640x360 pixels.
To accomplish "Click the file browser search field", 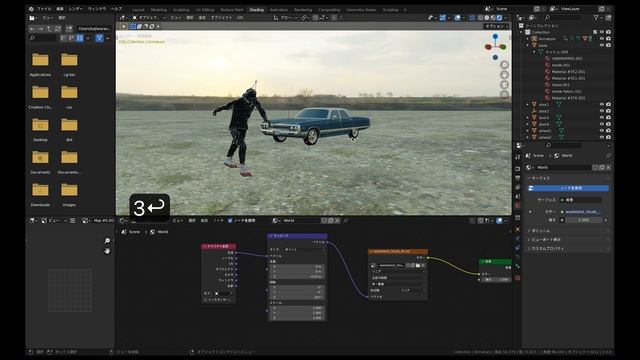I will click(x=42, y=38).
